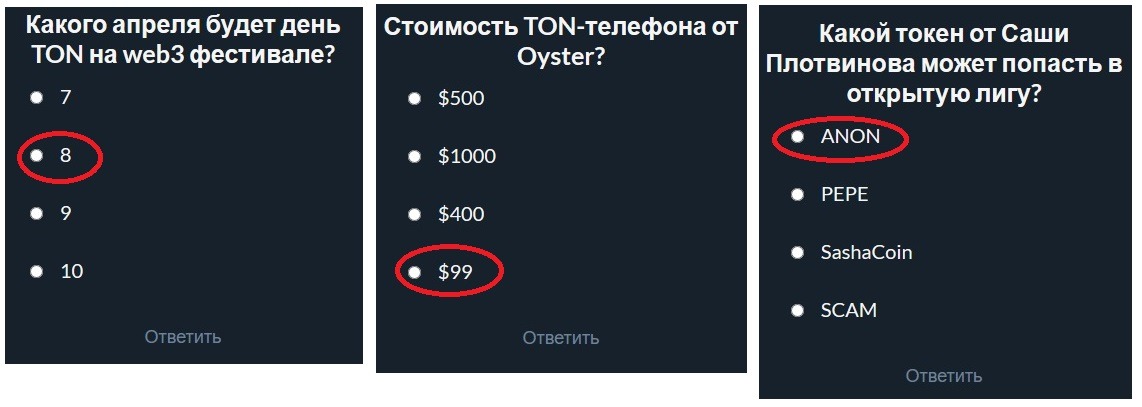1142x407 pixels.
Task: Click the SashaCoin answer label text
Action: [x=866, y=253]
